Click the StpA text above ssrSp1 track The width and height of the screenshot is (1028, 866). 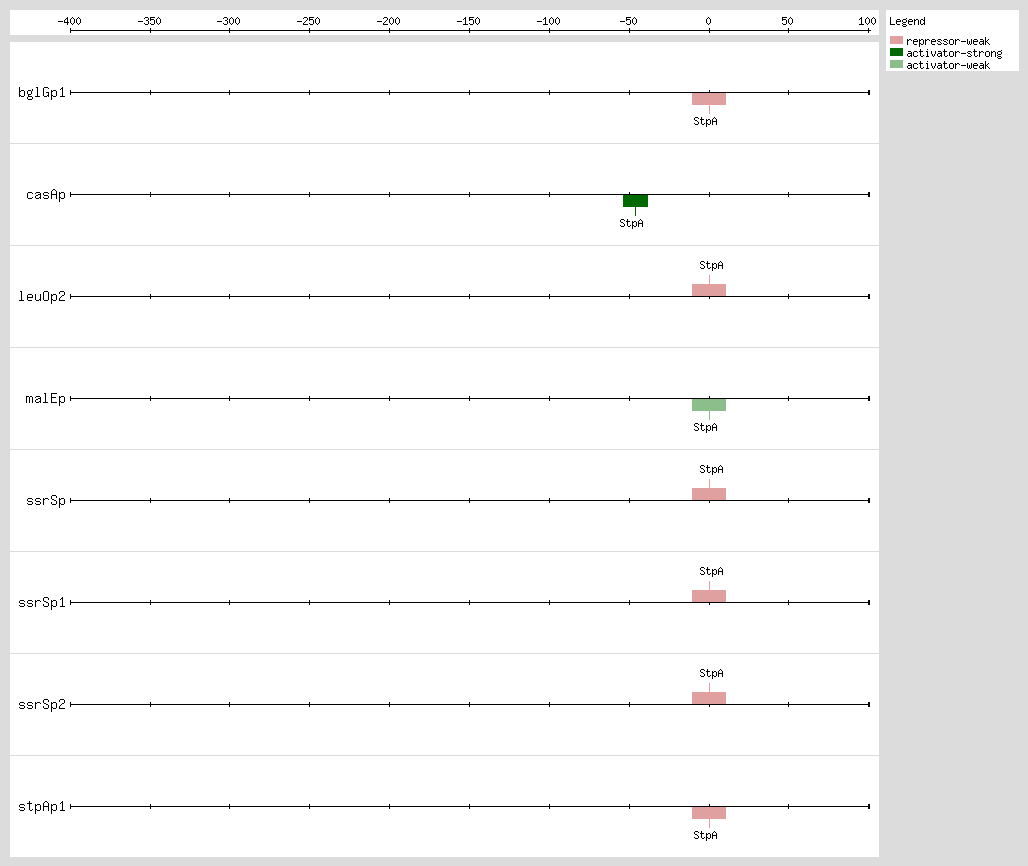(x=711, y=572)
